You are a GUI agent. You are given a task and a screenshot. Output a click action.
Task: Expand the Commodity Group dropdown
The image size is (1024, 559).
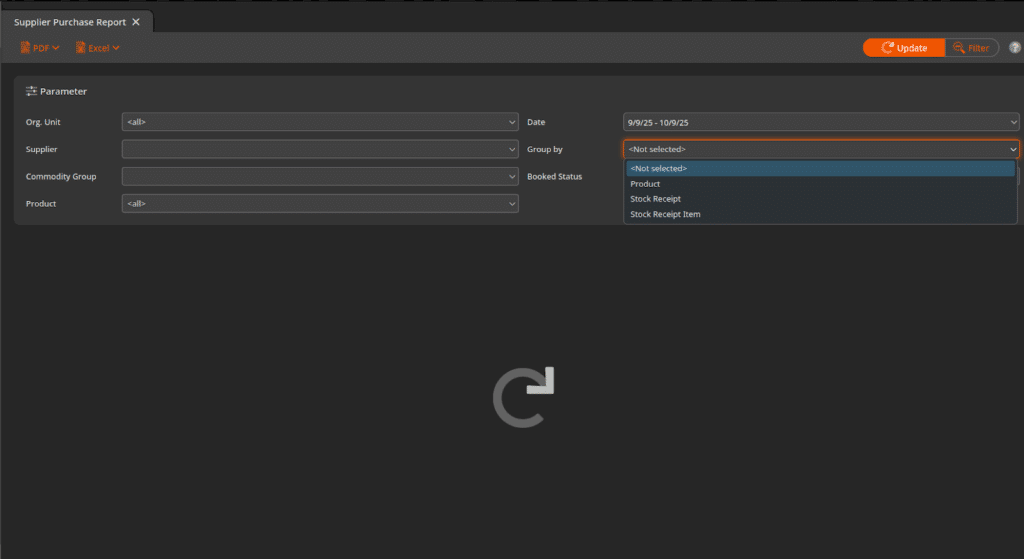point(320,176)
